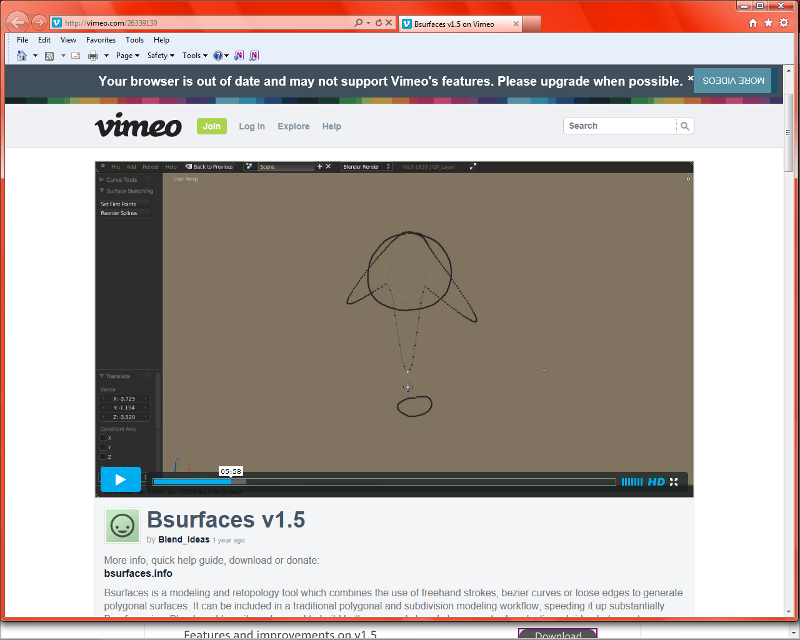Click the first OneNote Send icon
Image resolution: width=800 pixels, height=640 pixels.
(239, 56)
